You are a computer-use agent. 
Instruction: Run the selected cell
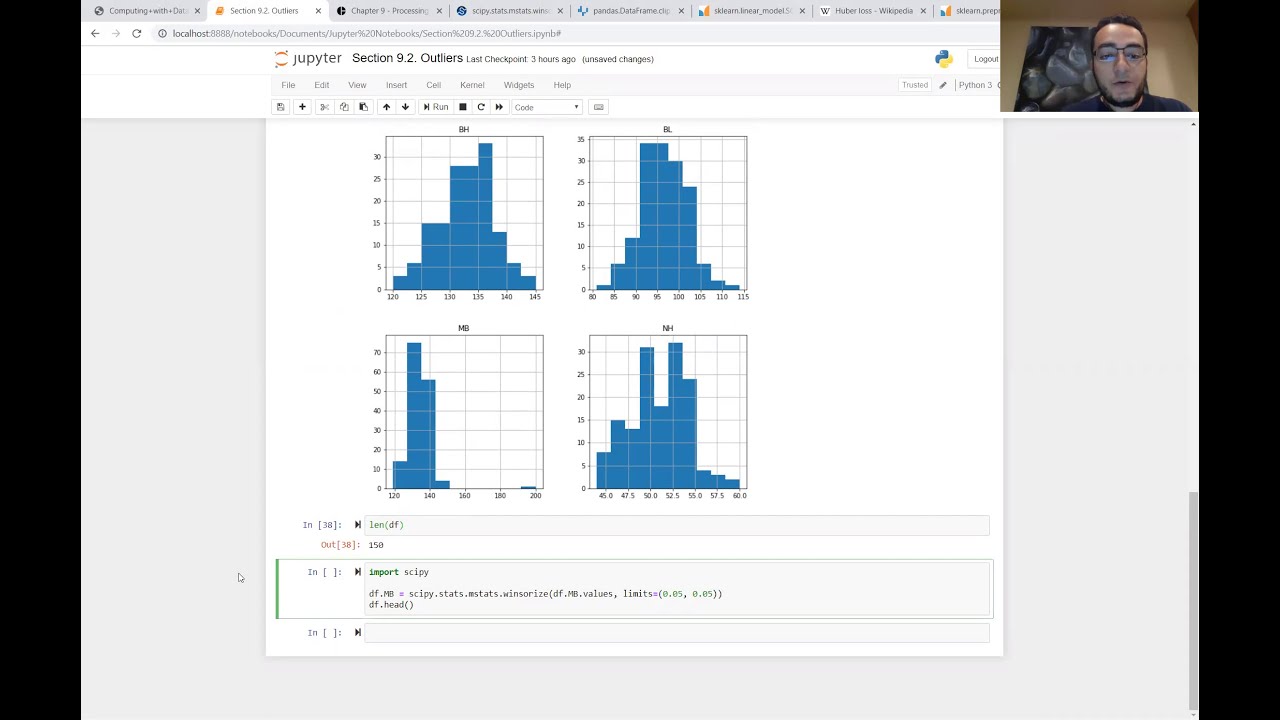tap(435, 107)
